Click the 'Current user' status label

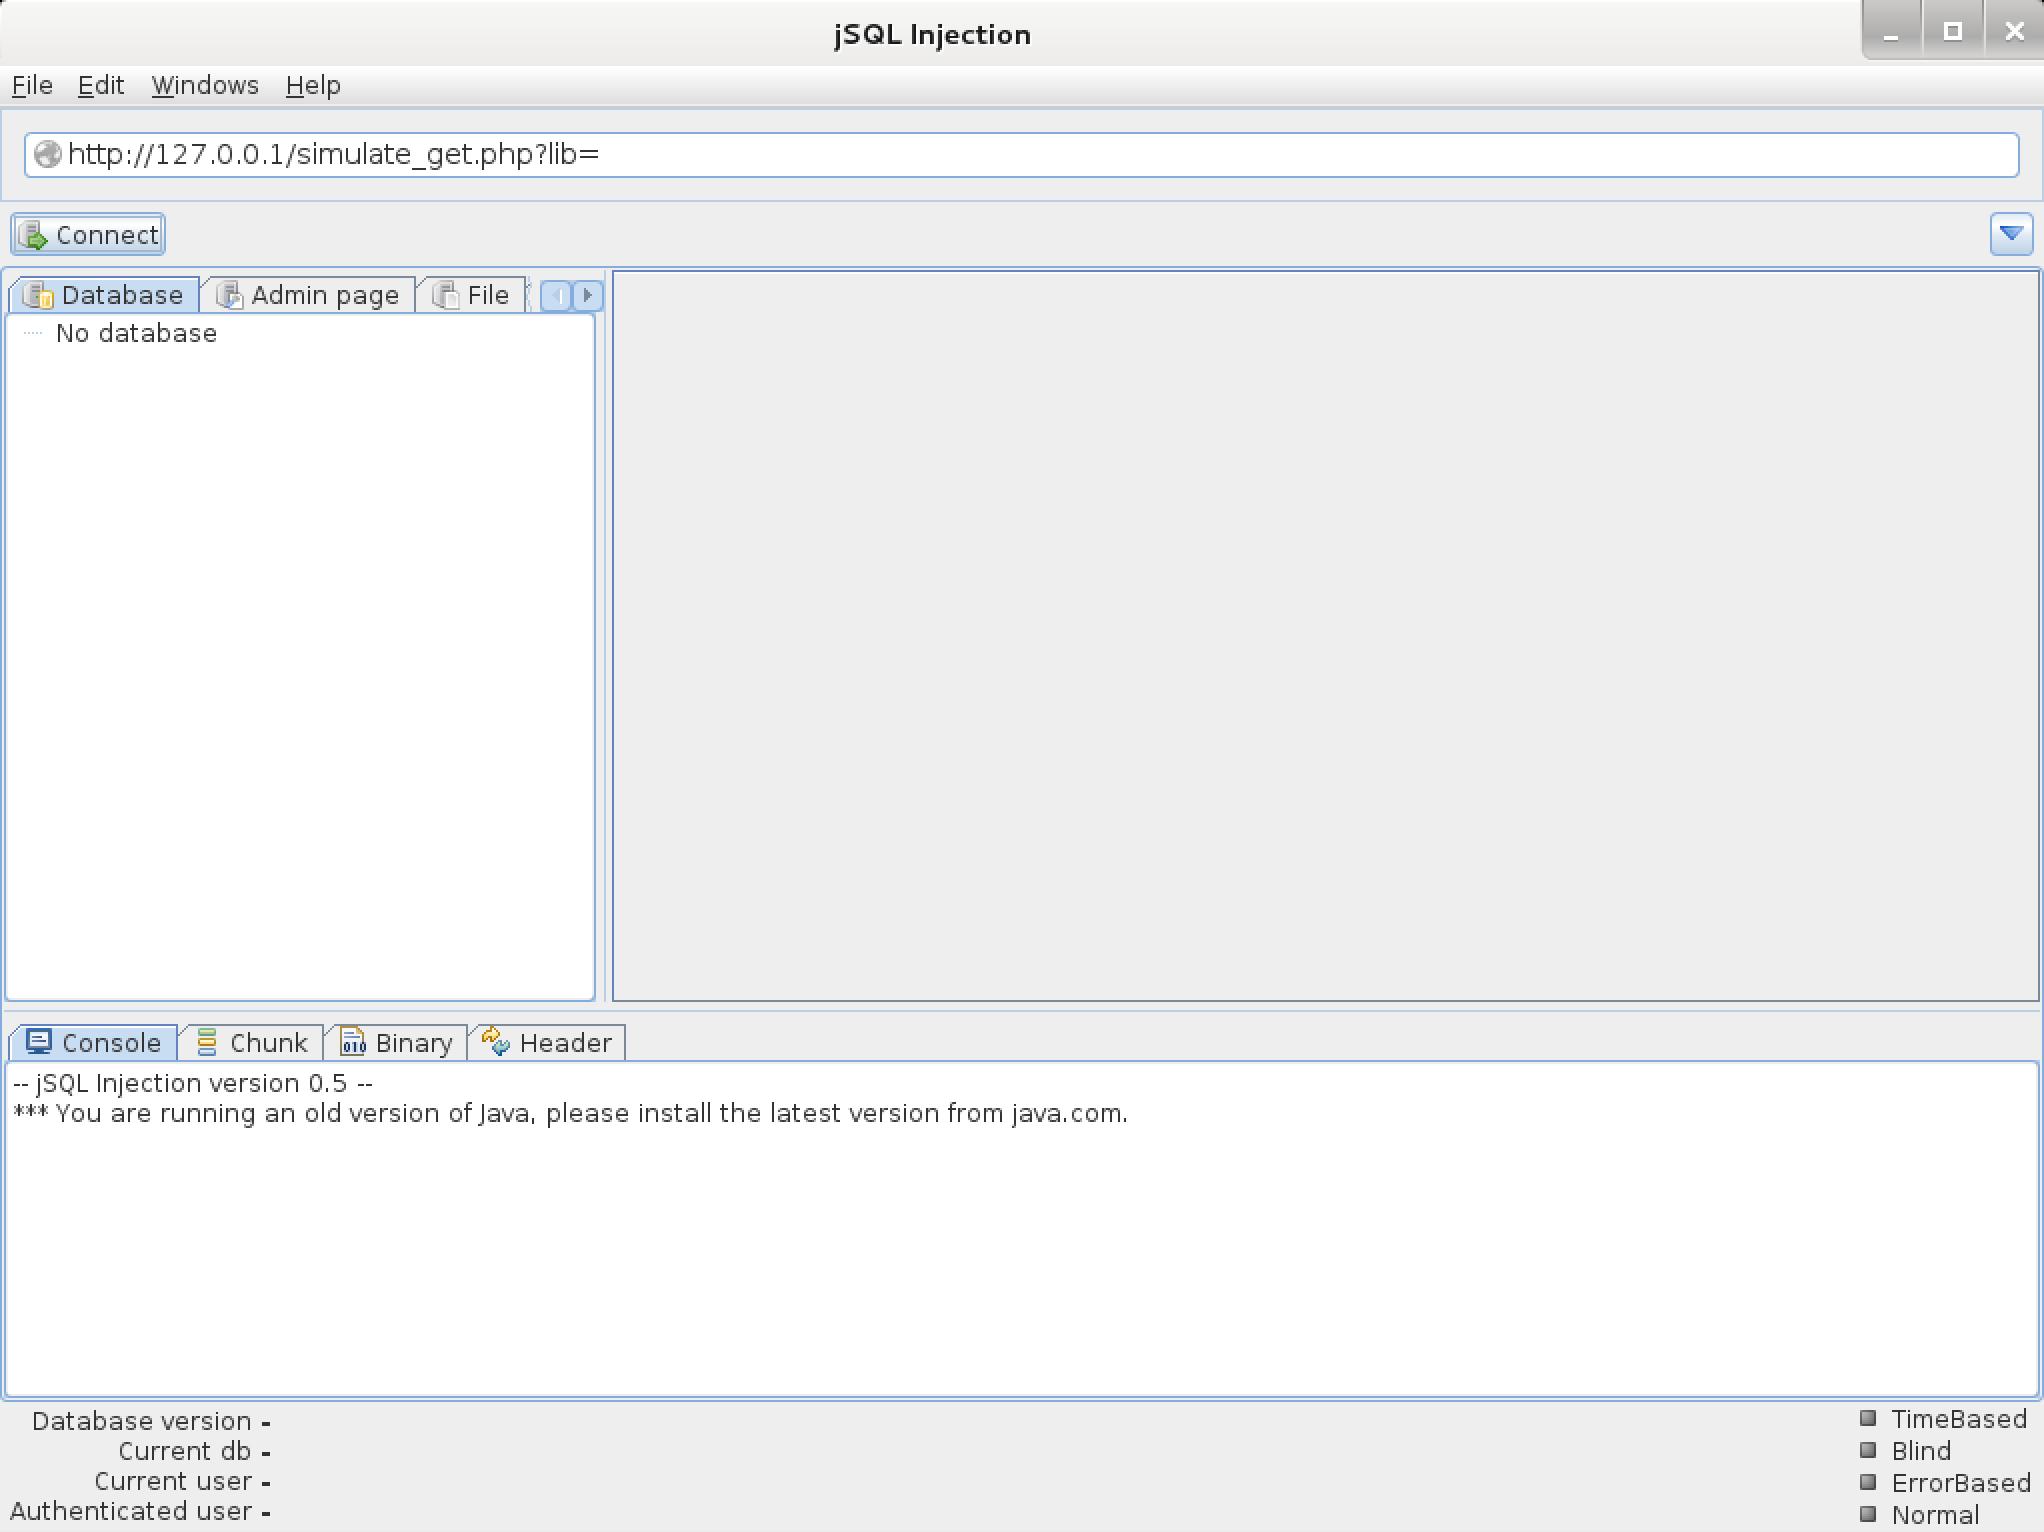(x=173, y=1481)
